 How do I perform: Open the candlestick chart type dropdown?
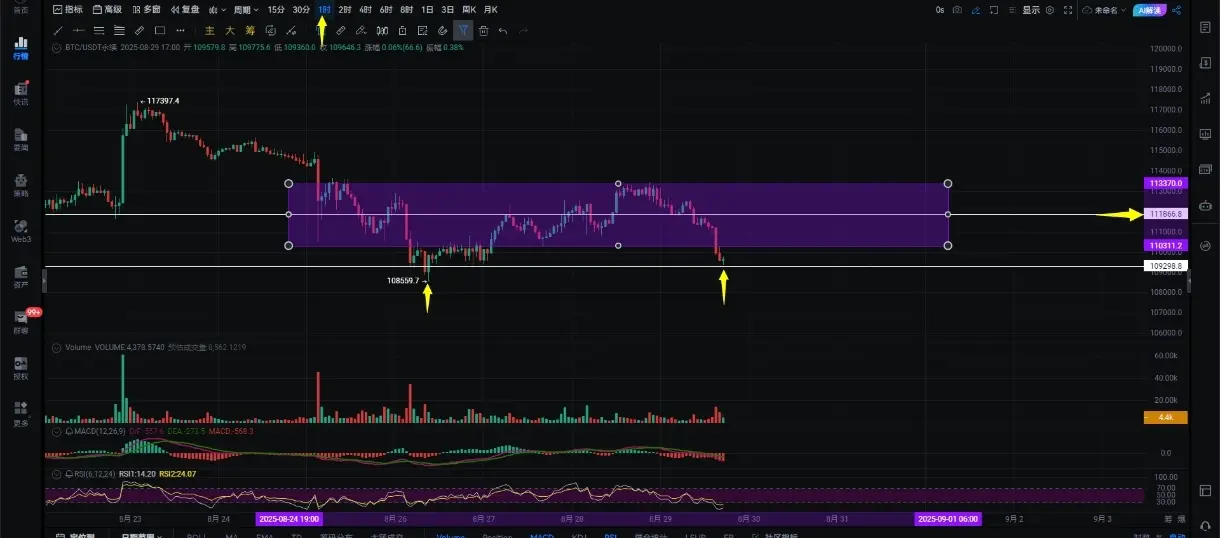click(217, 9)
